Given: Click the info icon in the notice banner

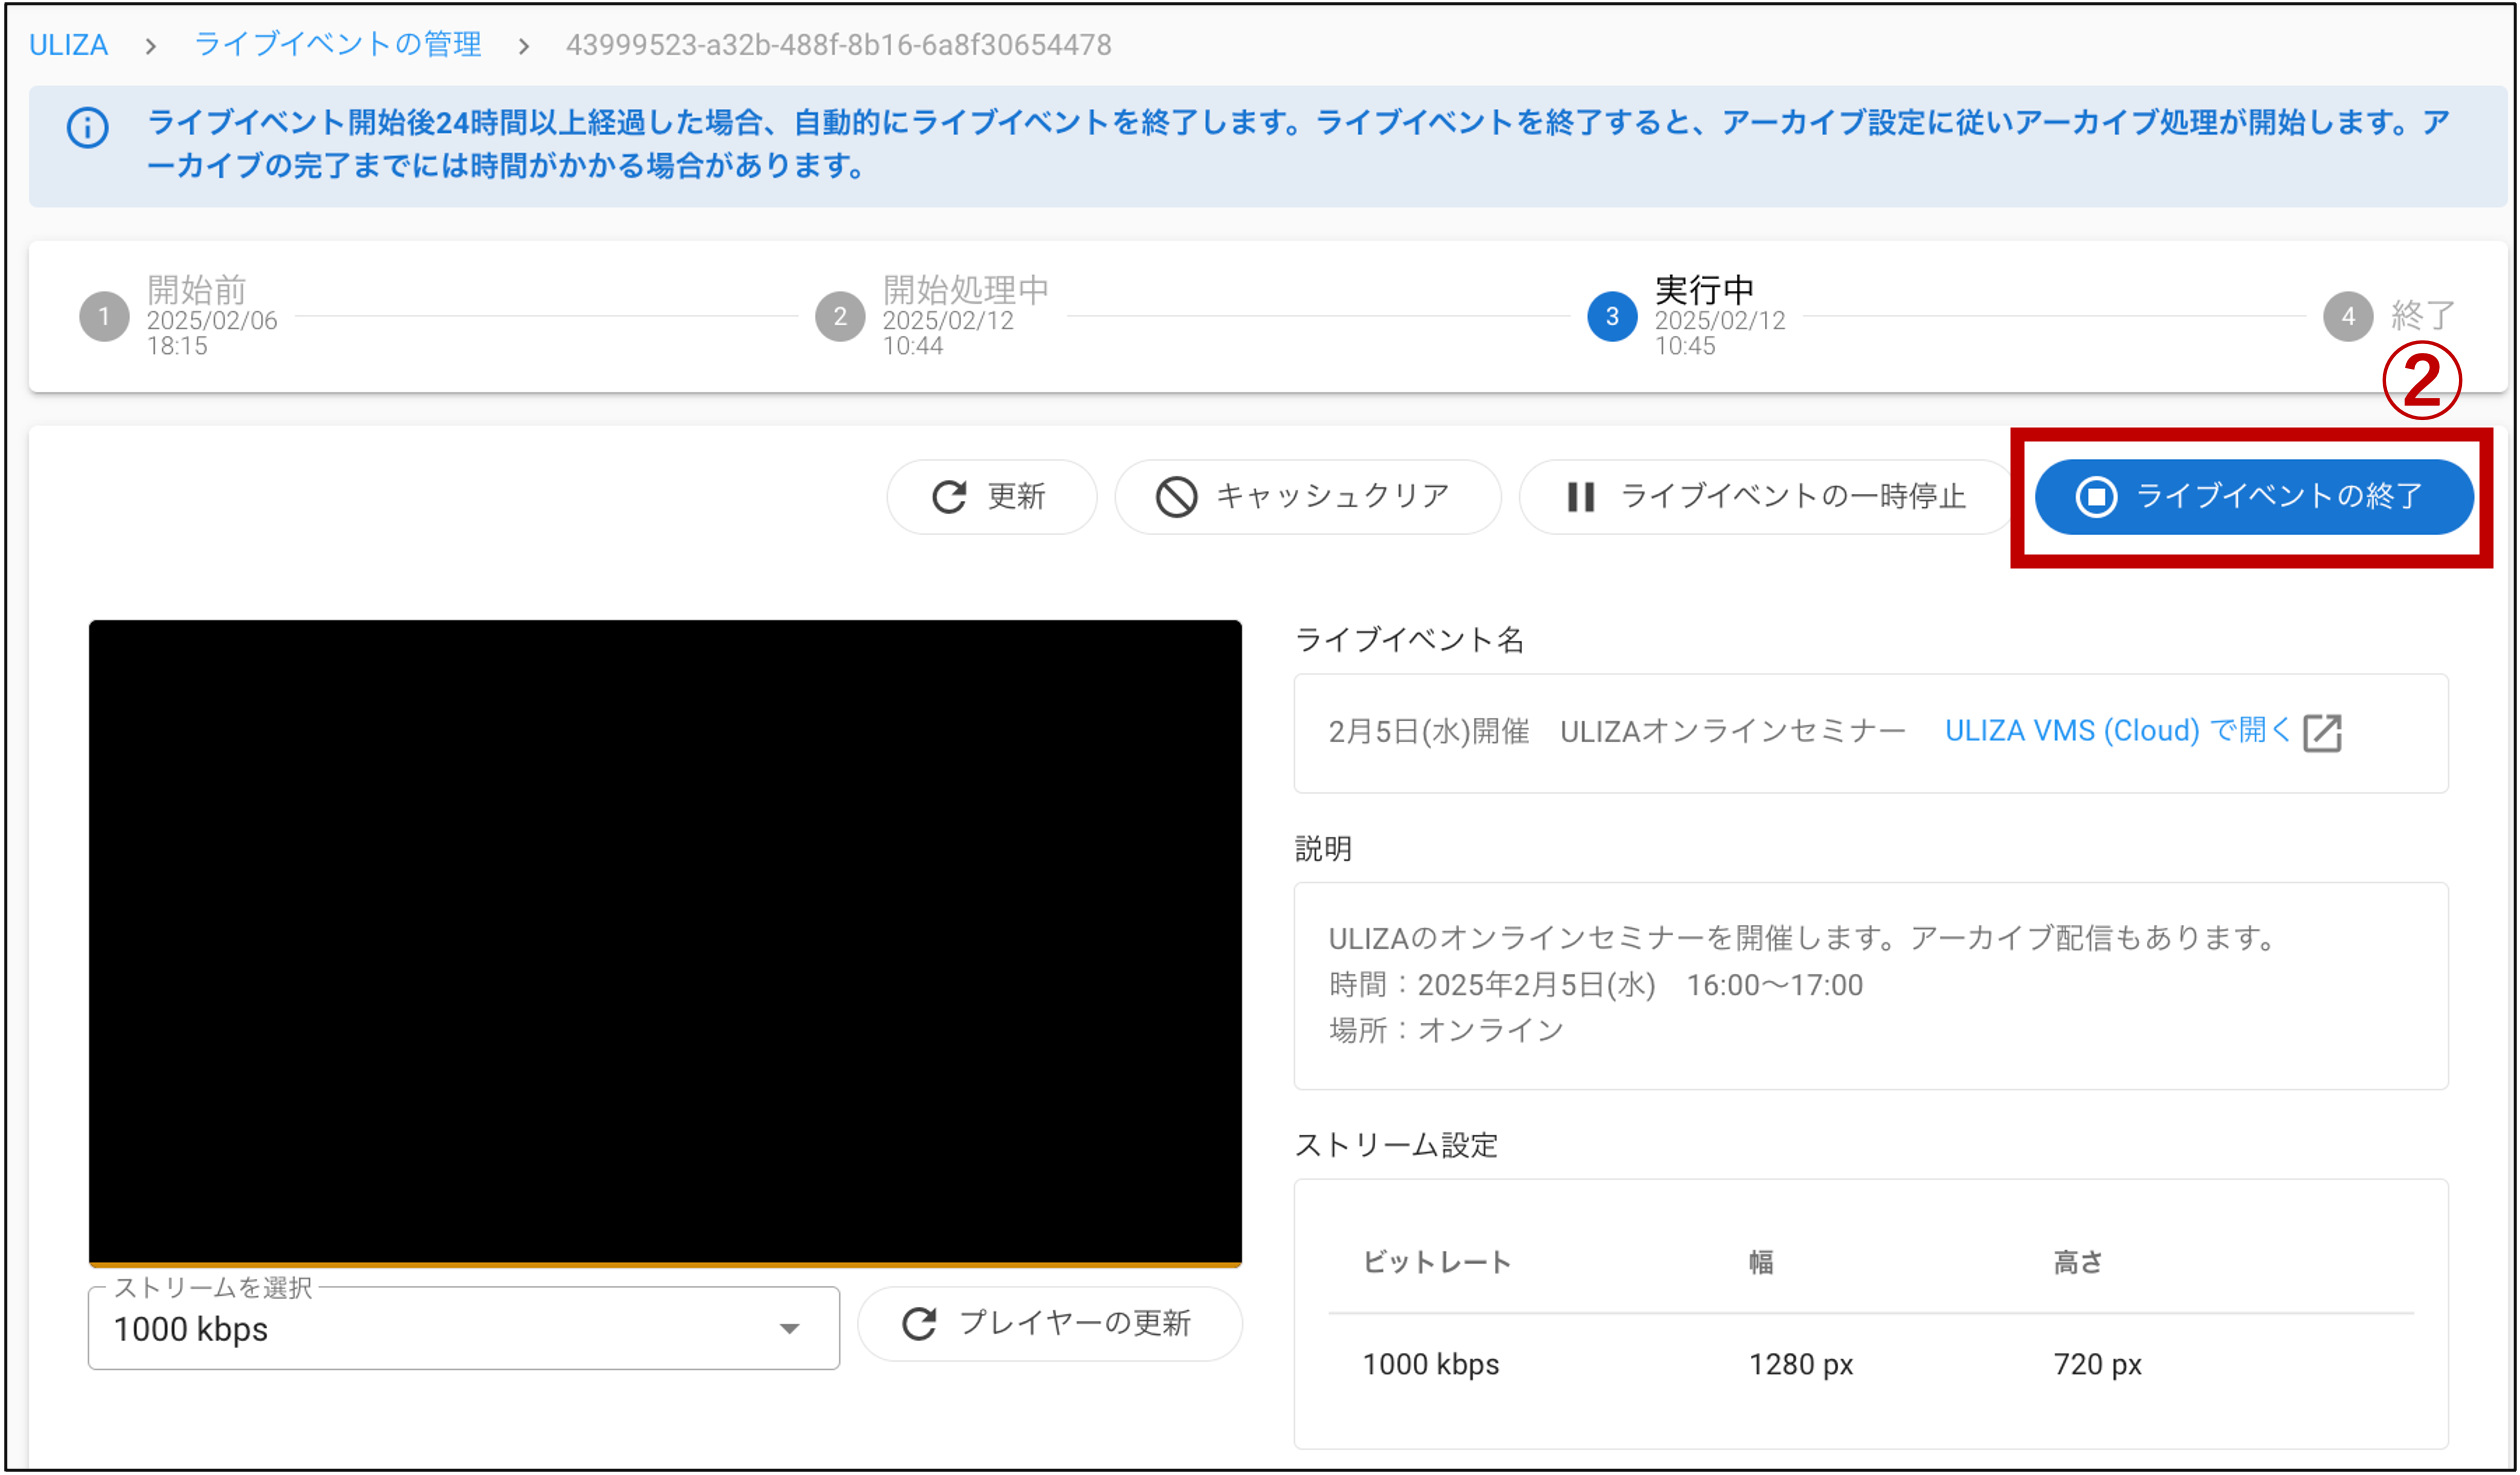Looking at the screenshot, I should [x=88, y=128].
